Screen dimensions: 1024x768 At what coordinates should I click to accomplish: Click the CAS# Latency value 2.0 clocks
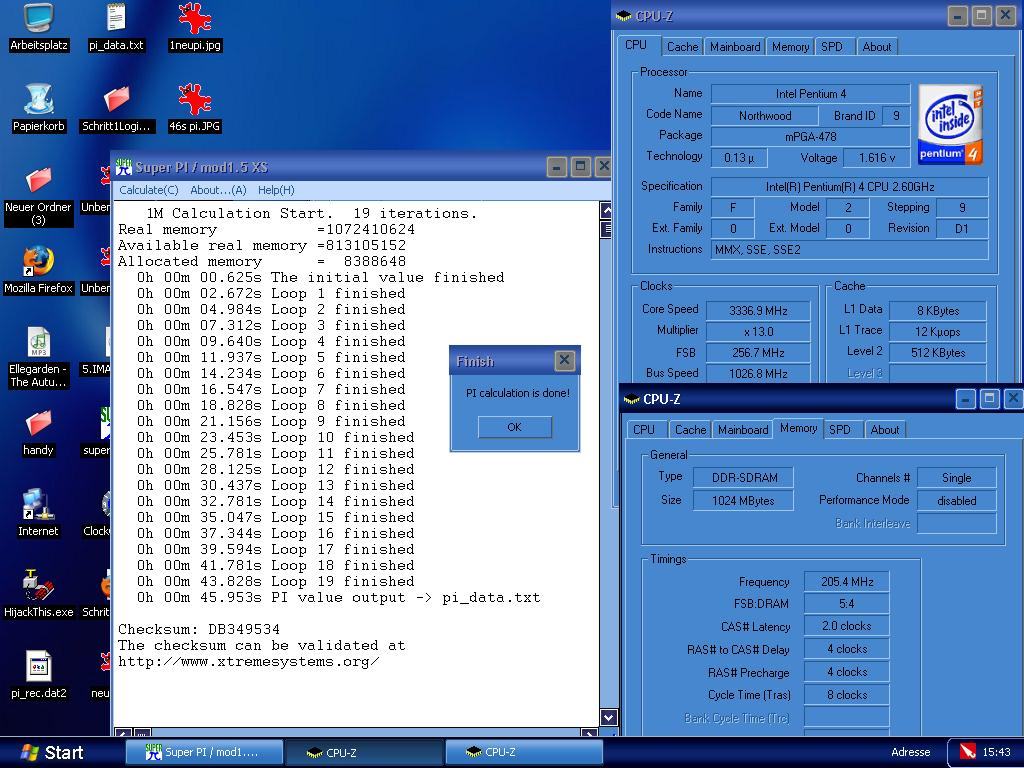point(847,626)
